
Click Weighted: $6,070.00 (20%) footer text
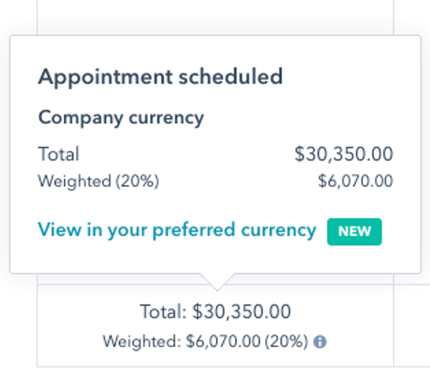click(205, 342)
